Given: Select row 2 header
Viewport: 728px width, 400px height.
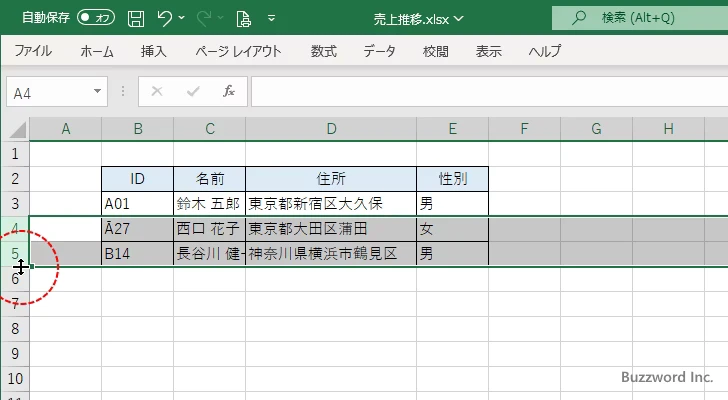Looking at the screenshot, I should pyautogui.click(x=15, y=179).
